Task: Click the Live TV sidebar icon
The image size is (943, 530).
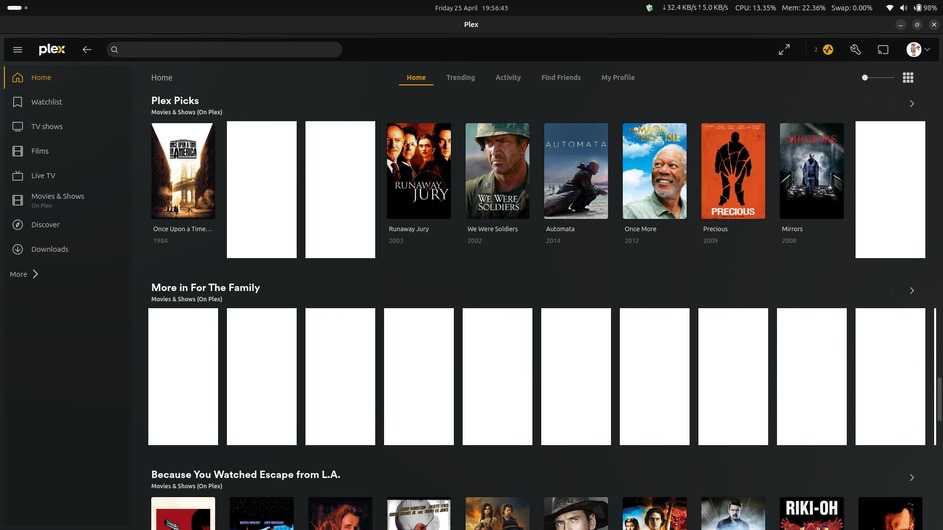Action: tap(18, 176)
